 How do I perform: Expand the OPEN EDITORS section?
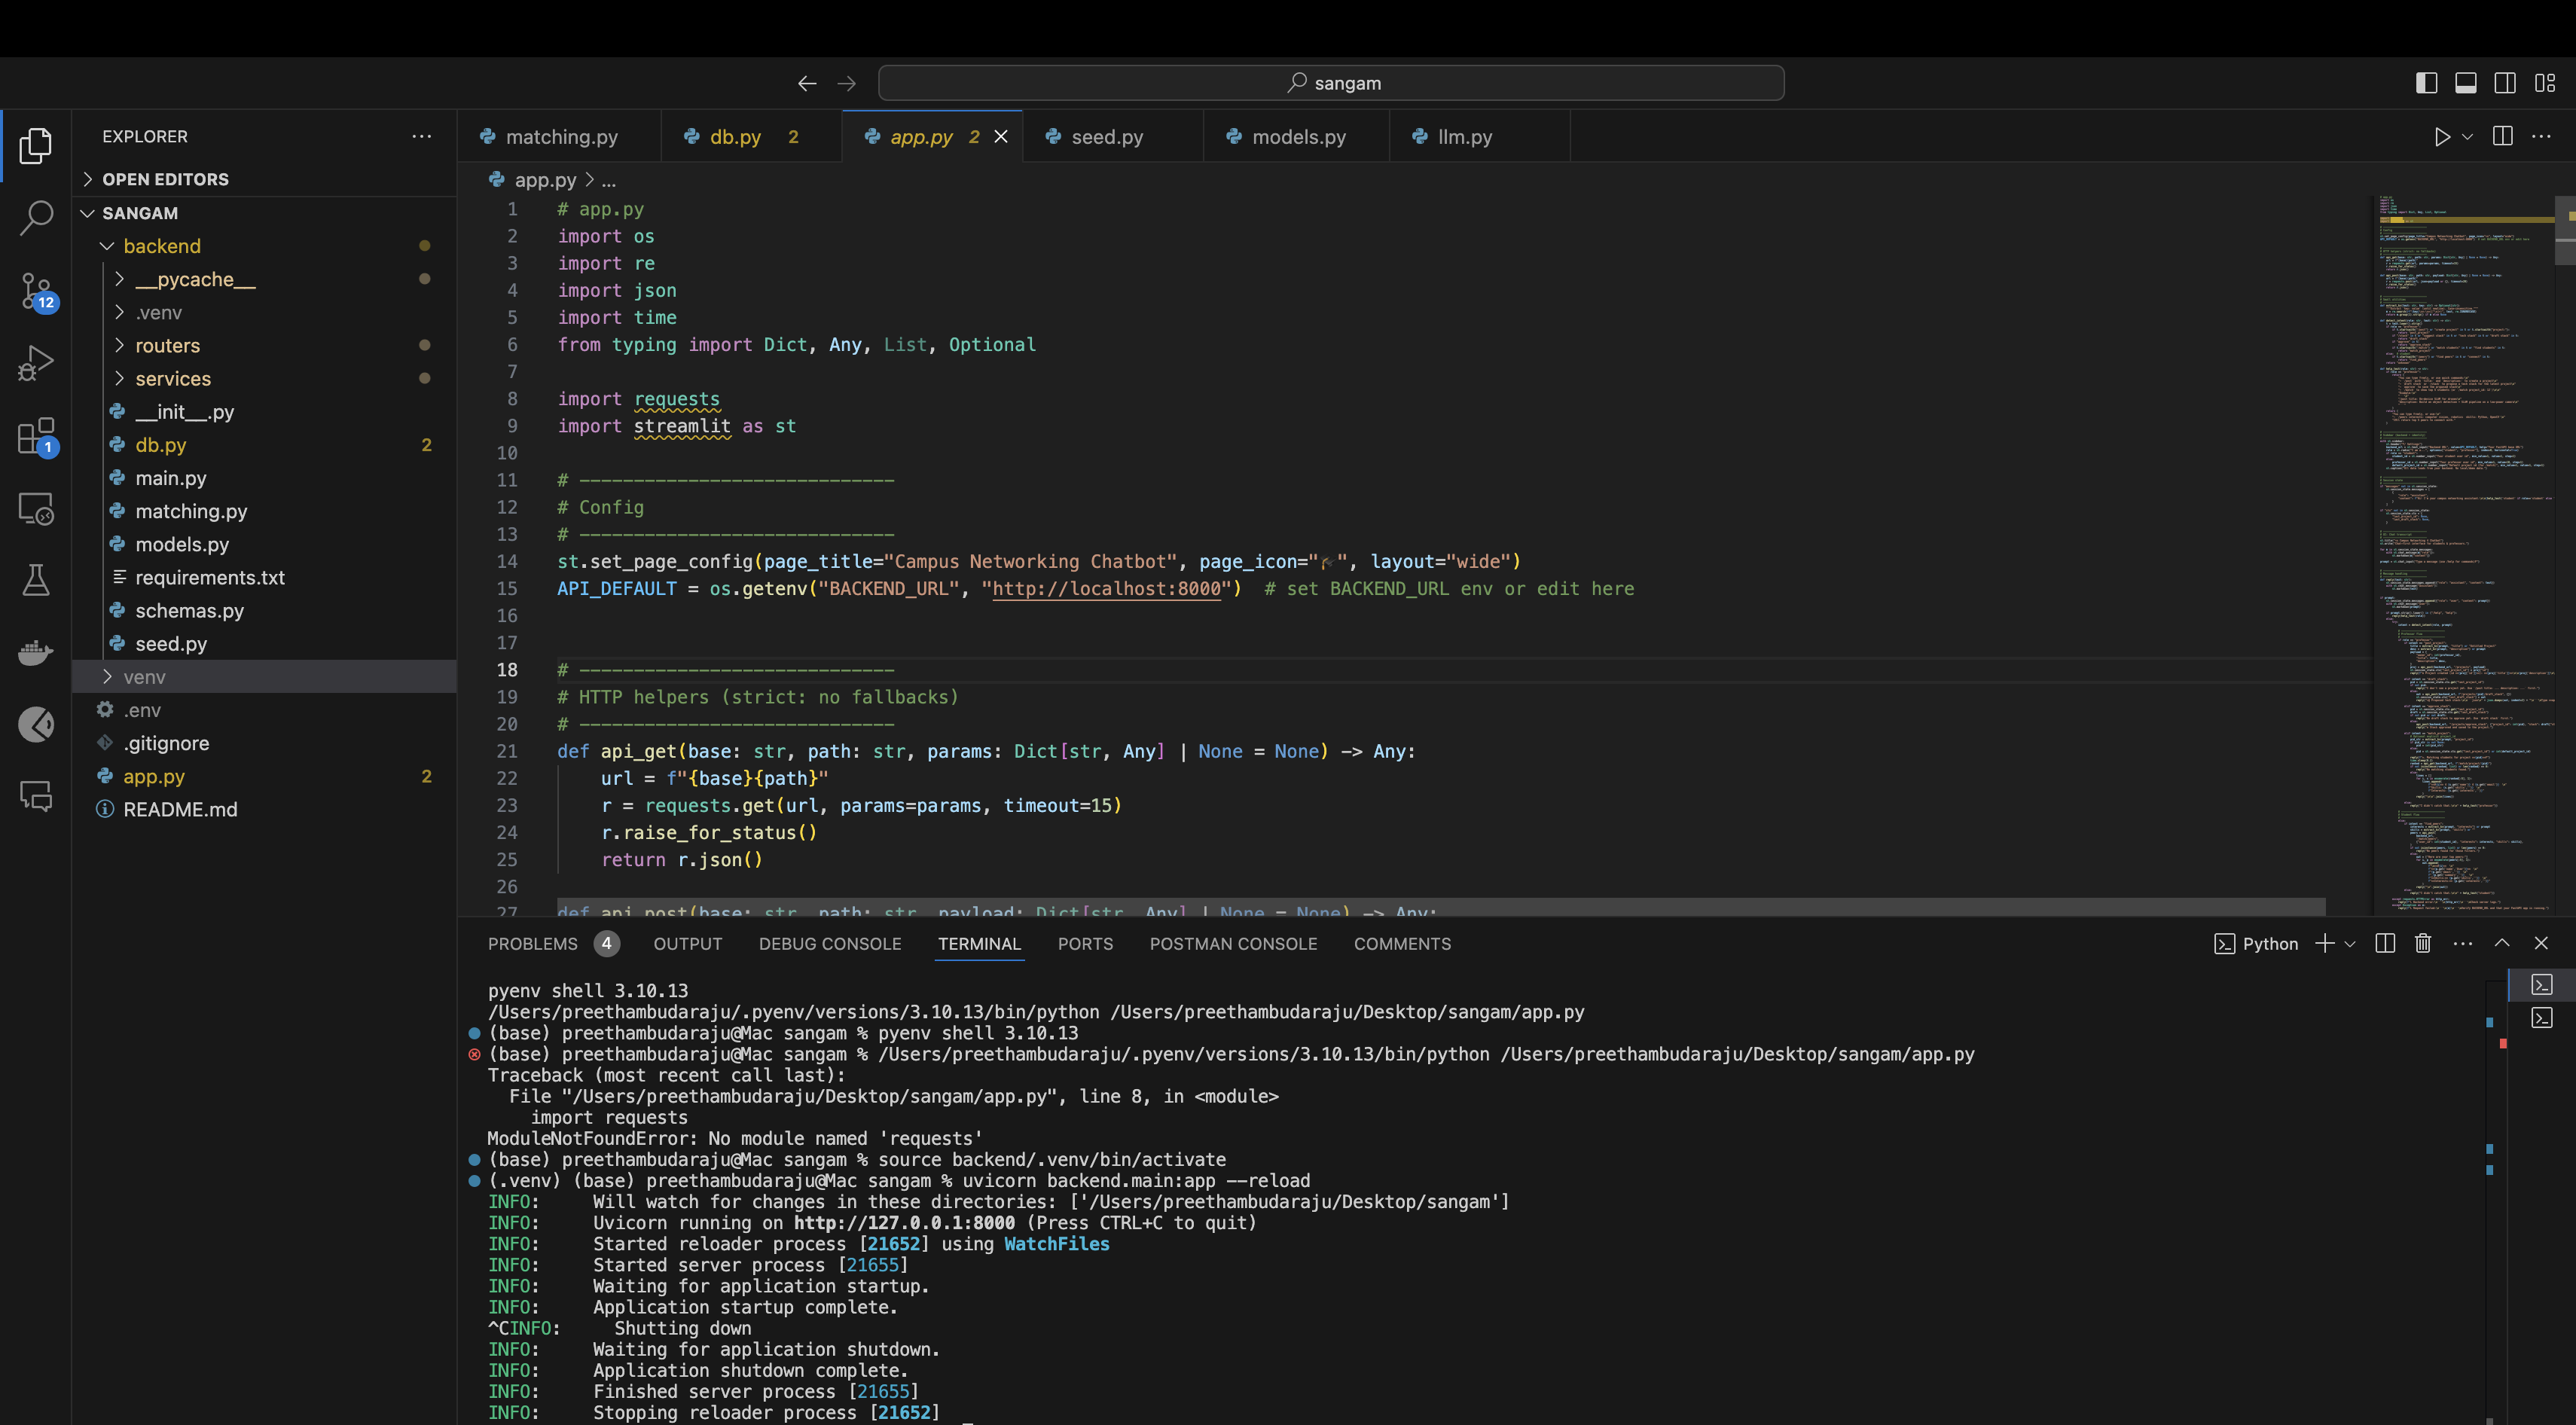click(165, 179)
